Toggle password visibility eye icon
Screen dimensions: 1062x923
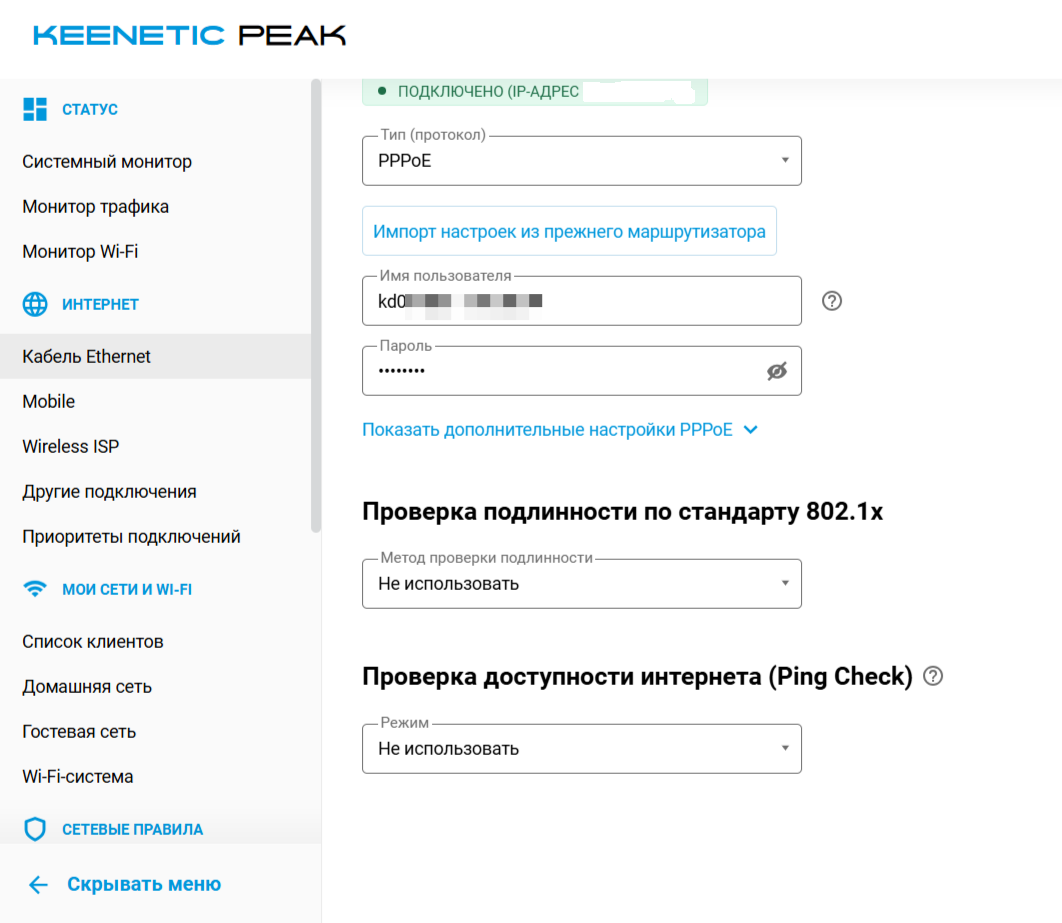pyautogui.click(x=777, y=371)
